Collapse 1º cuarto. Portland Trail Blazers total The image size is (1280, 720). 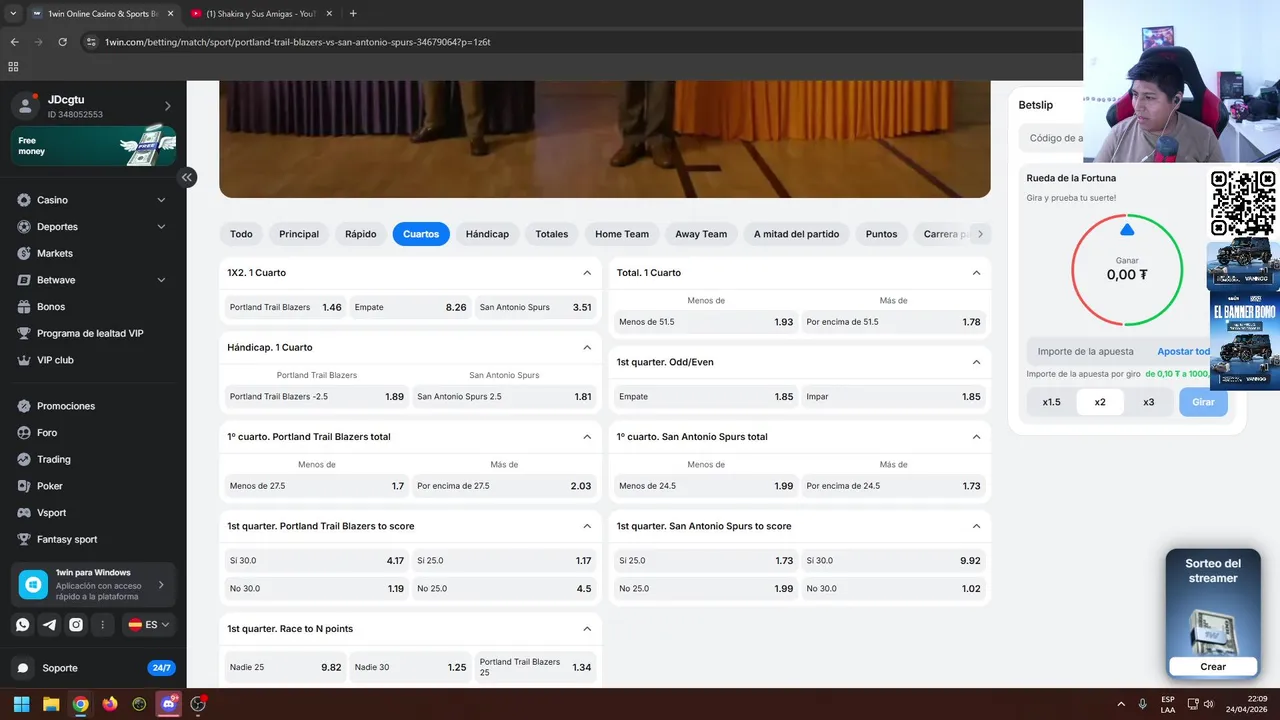tap(587, 437)
